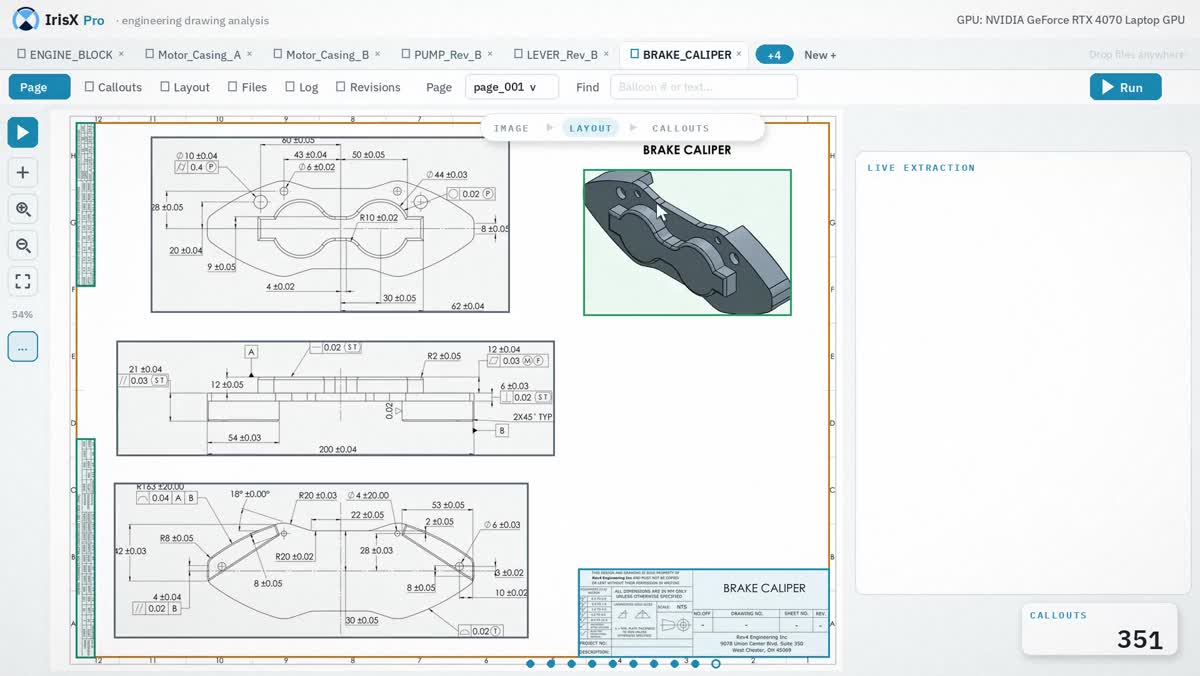Image resolution: width=1200 pixels, height=676 pixels.
Task: Switch to the Motor_Casing_A tab
Action: [199, 55]
